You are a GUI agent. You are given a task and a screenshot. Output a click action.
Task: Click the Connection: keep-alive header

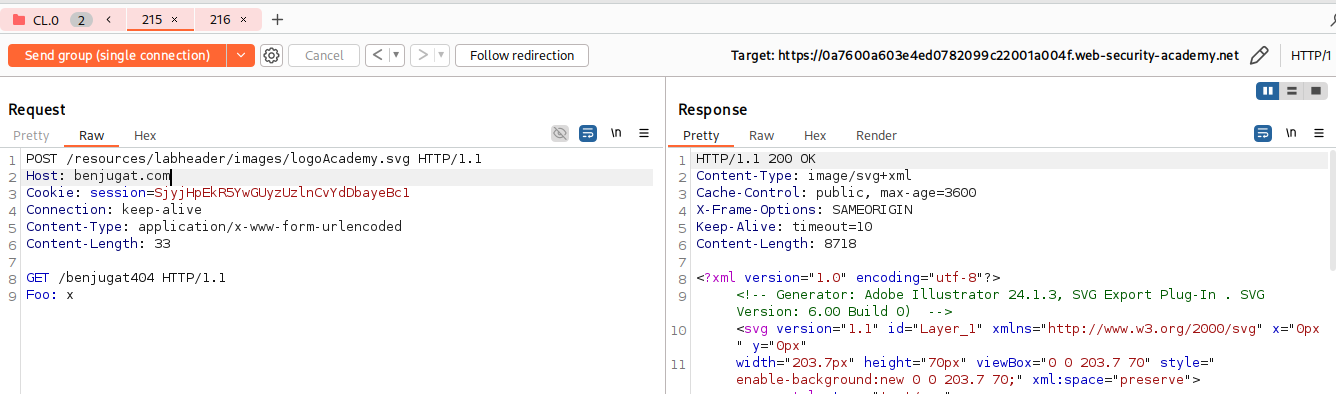point(114,210)
